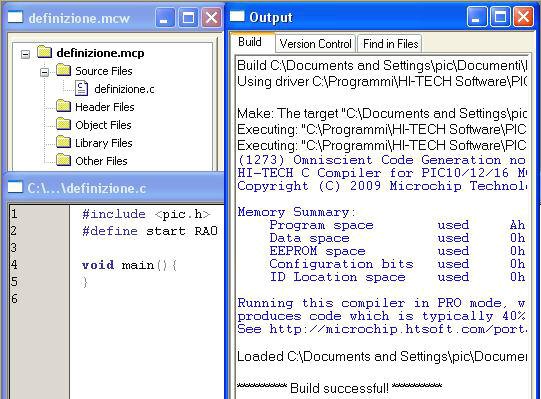The width and height of the screenshot is (541, 399).
Task: Switch to the Find in Files tab
Action: [390, 44]
